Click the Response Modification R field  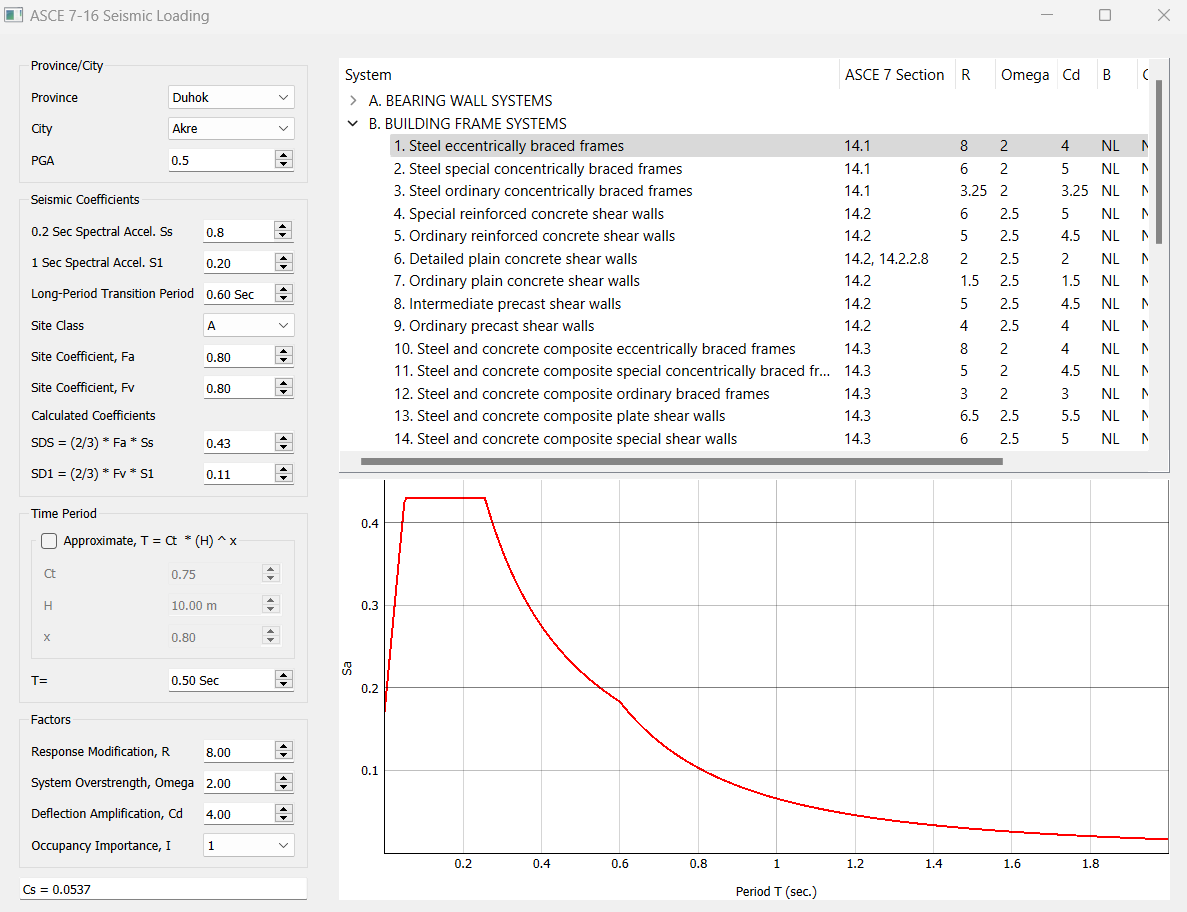click(x=238, y=752)
